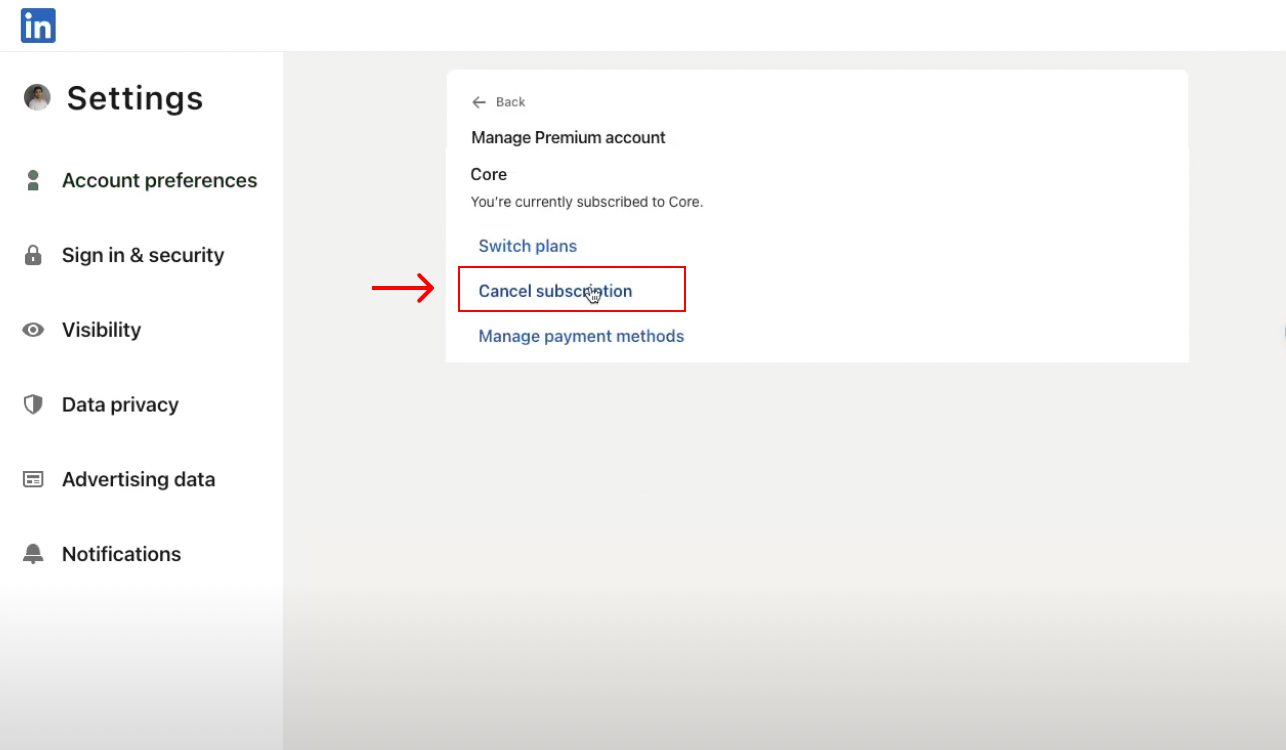1286x750 pixels.
Task: Click the Cancel subscription link
Action: [555, 291]
